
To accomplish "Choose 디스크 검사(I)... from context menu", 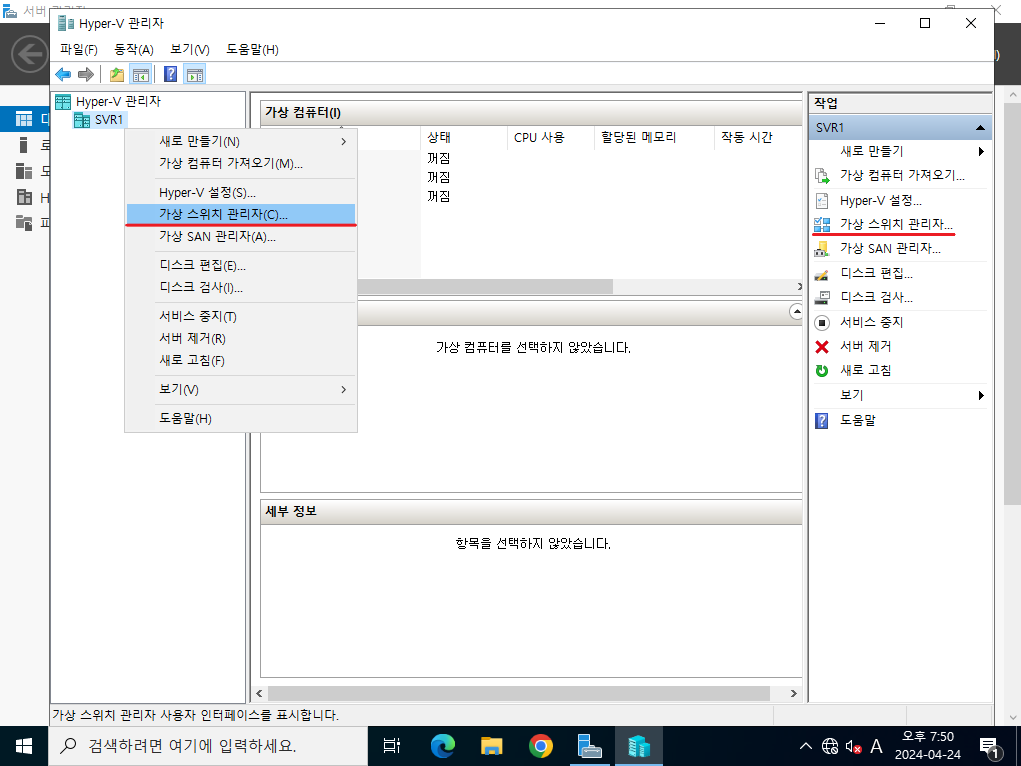I will (x=241, y=287).
